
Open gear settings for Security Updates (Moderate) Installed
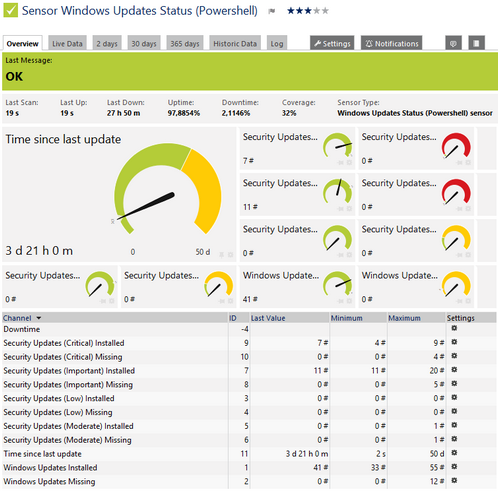[x=454, y=425]
